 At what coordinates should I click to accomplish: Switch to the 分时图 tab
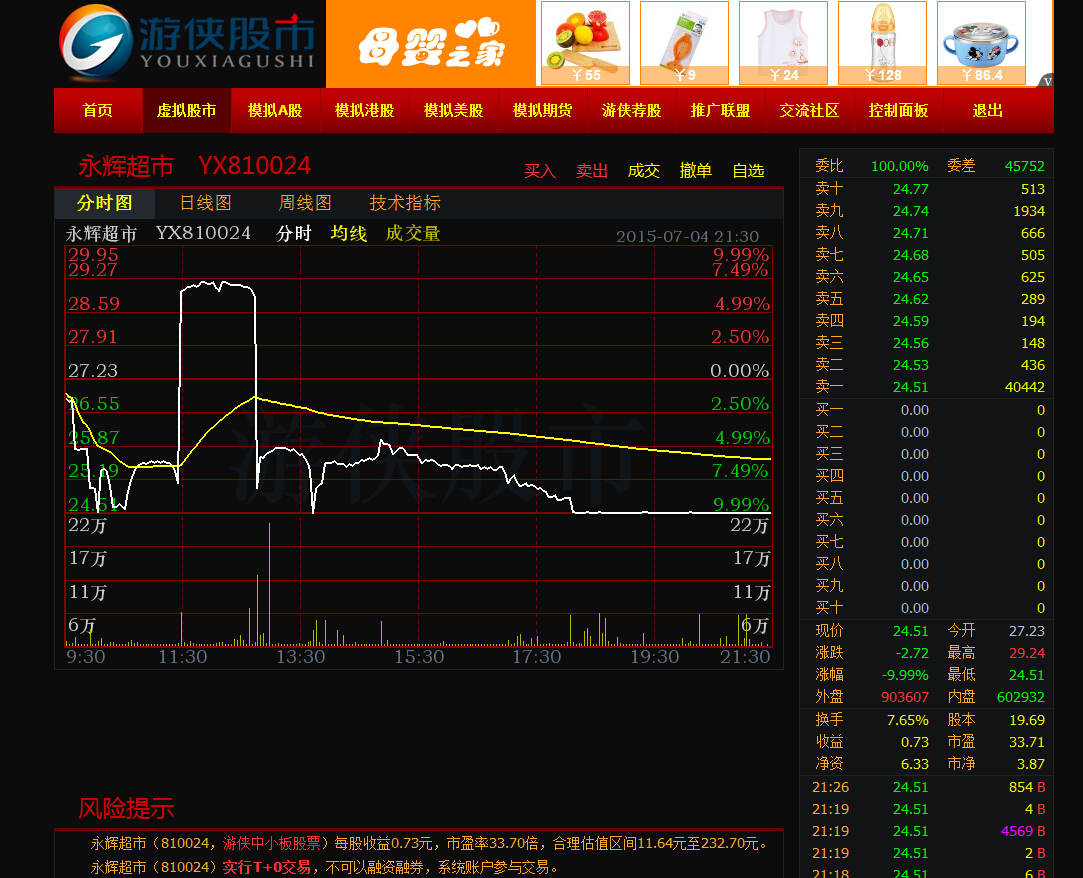tap(104, 203)
